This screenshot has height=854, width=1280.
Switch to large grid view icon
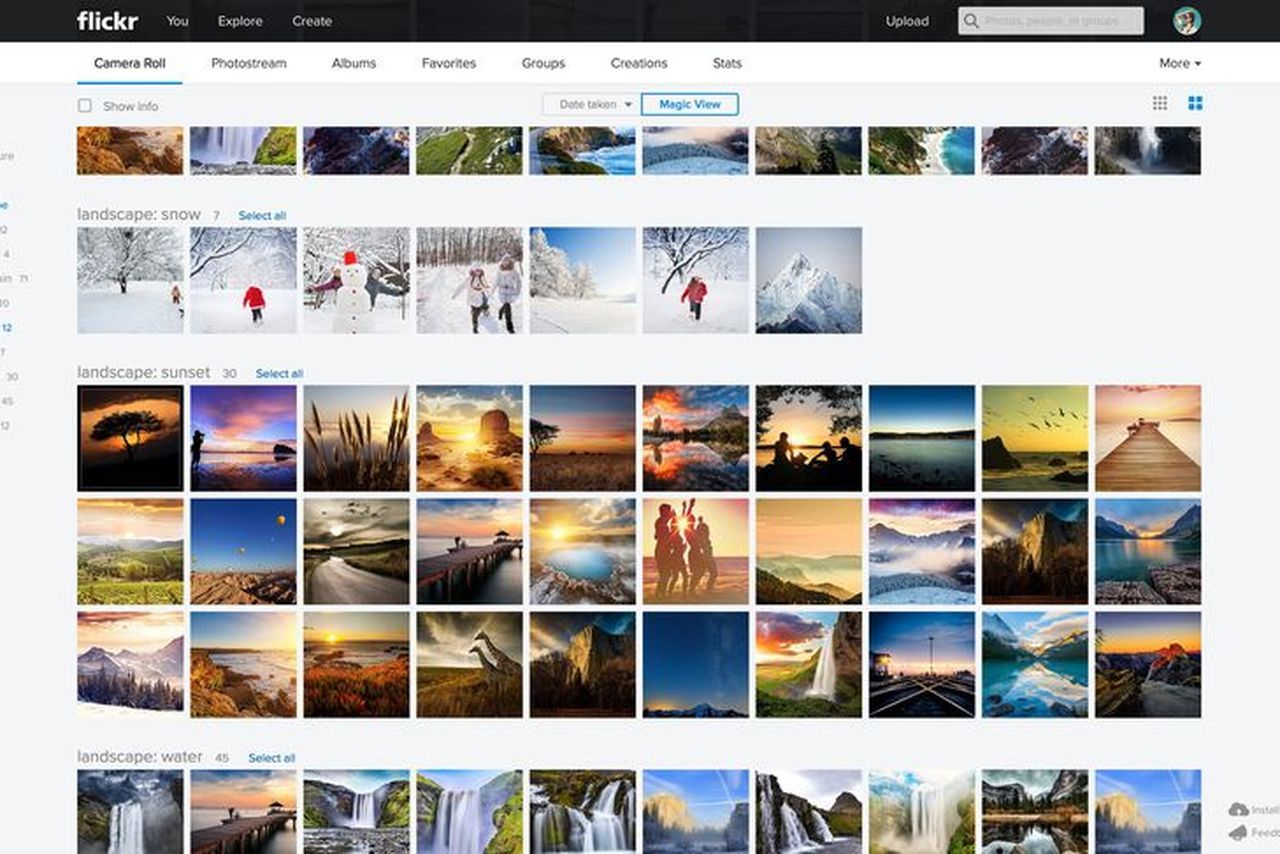click(1195, 104)
